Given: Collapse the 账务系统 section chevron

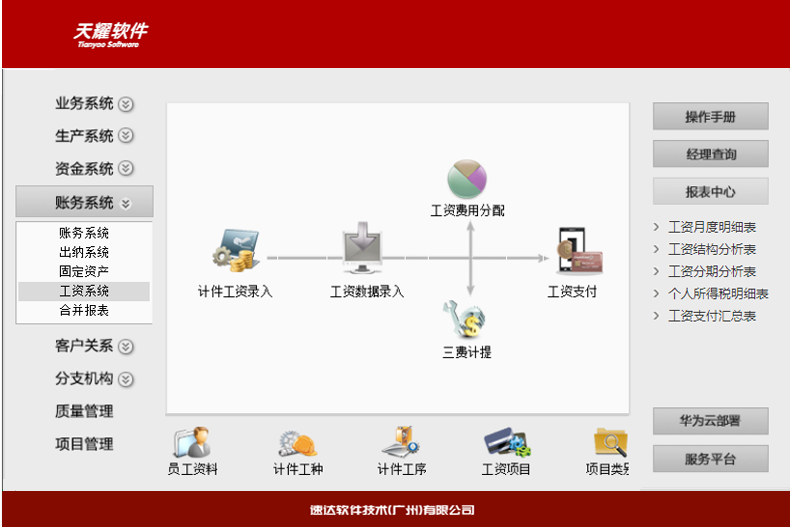Looking at the screenshot, I should coord(126,204).
